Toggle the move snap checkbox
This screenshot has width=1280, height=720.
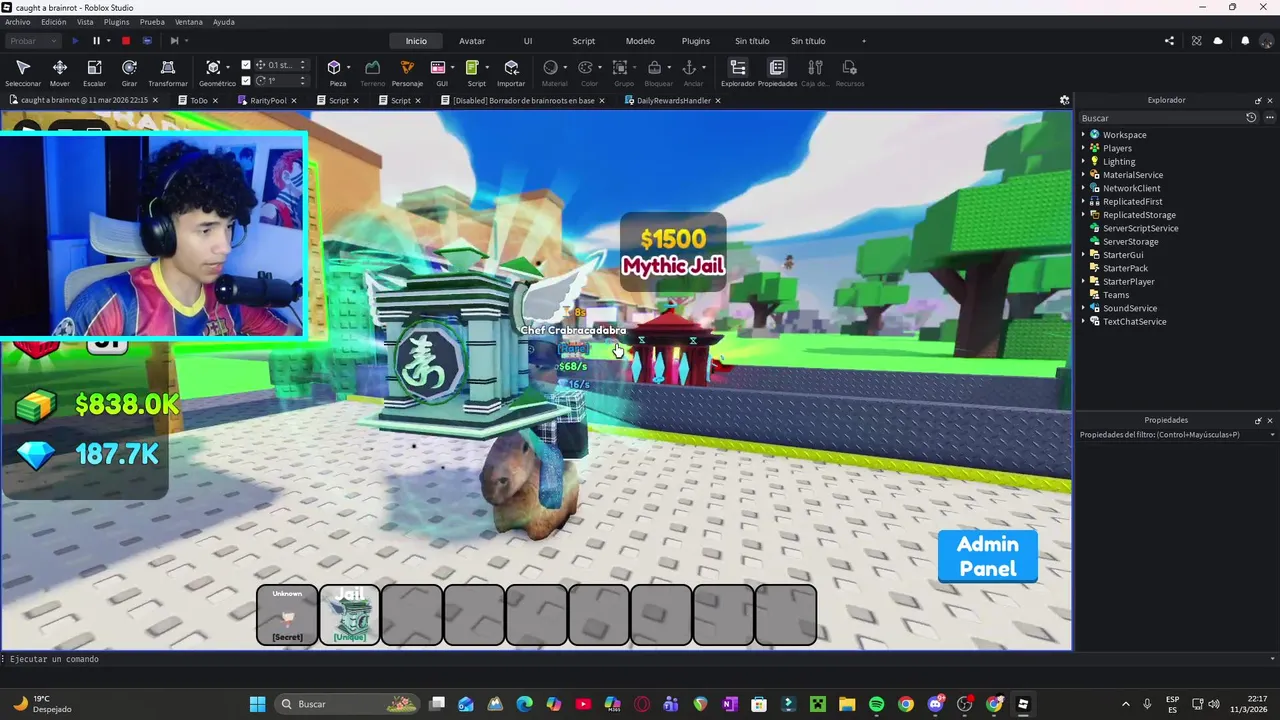246,65
